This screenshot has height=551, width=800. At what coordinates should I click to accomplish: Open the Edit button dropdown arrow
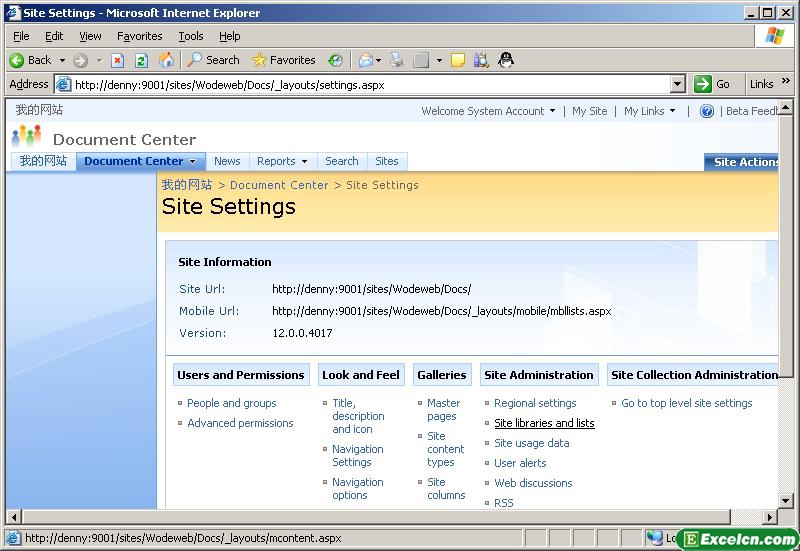click(x=439, y=61)
